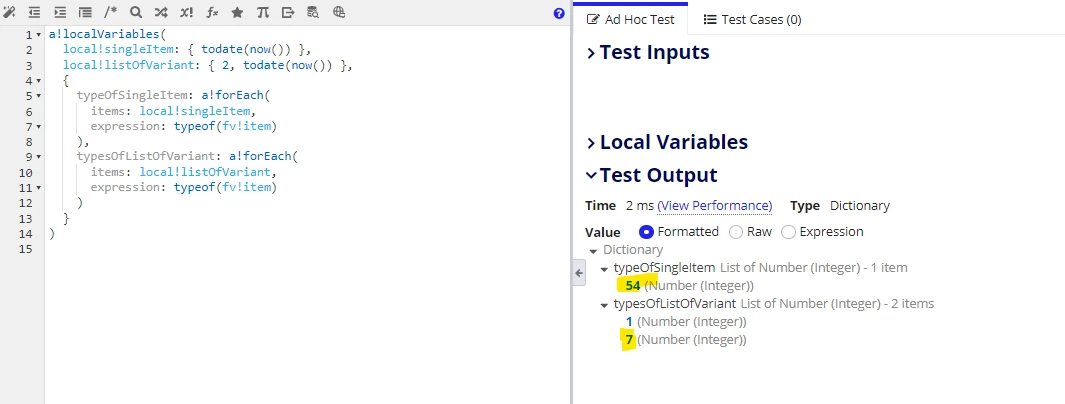Image resolution: width=1065 pixels, height=404 pixels.
Task: Click a!localVariables in line 1
Action: [x=103, y=34]
